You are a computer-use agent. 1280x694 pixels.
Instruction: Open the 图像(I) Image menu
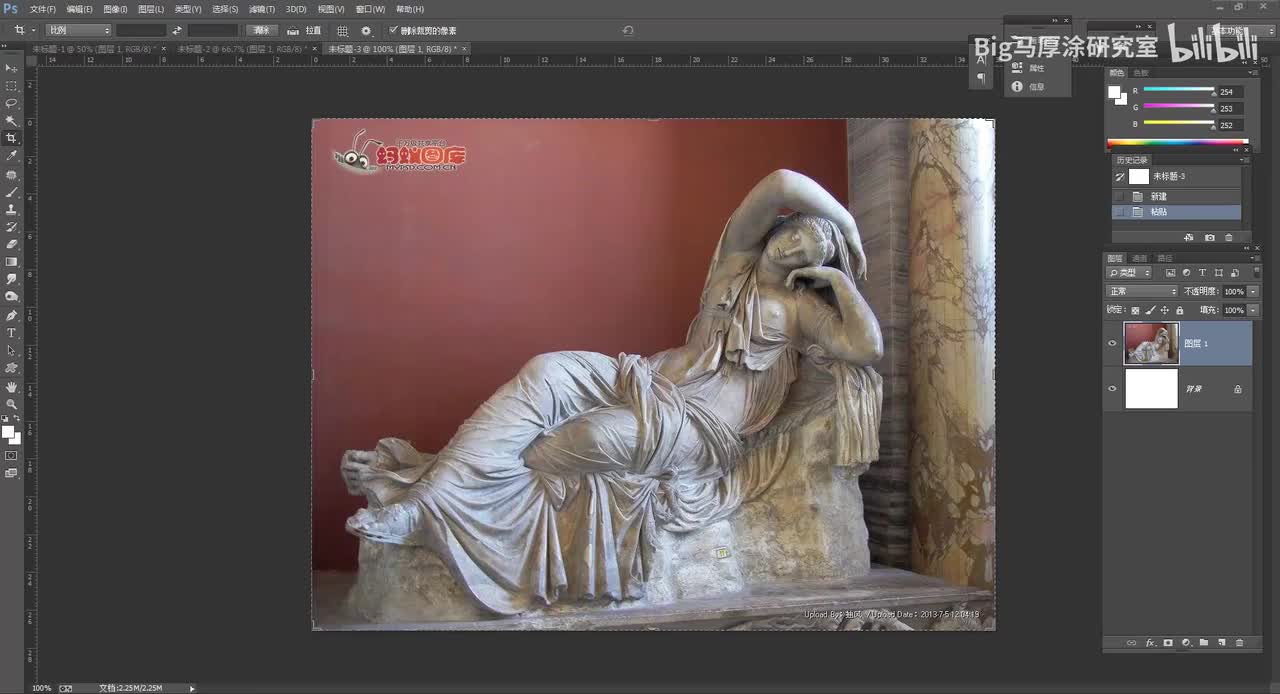115,9
